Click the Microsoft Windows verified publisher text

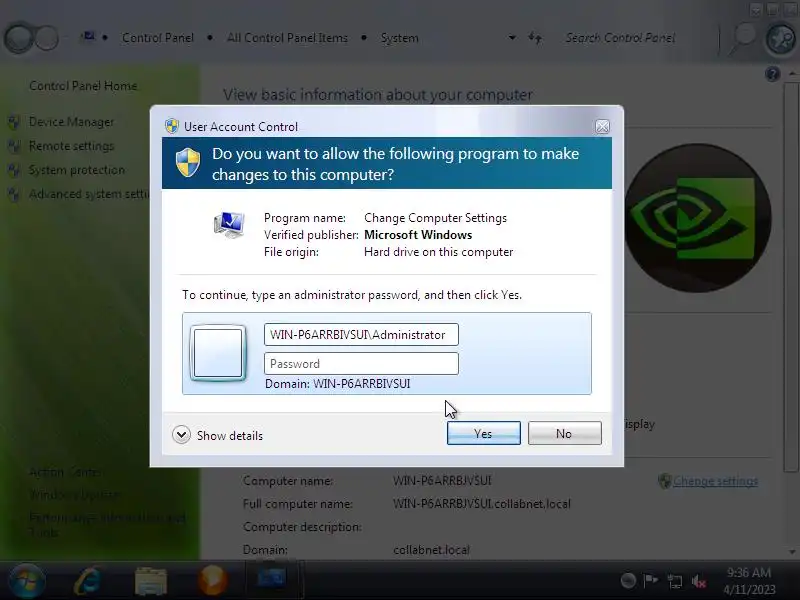418,235
